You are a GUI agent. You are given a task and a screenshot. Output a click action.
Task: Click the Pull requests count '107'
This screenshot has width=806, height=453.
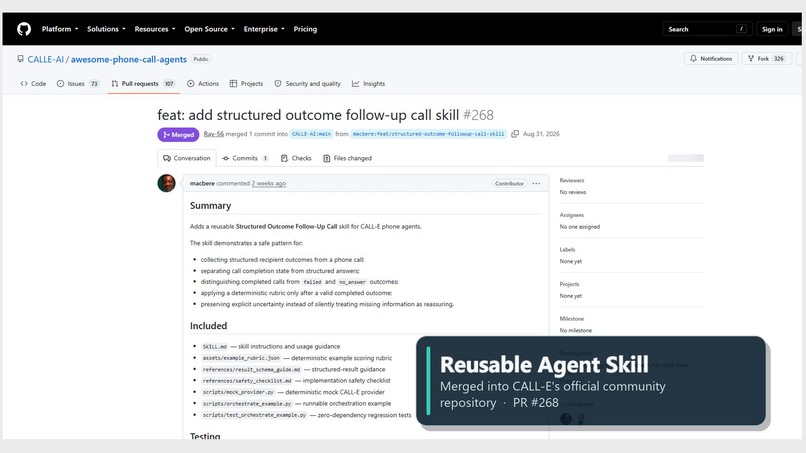pos(169,83)
